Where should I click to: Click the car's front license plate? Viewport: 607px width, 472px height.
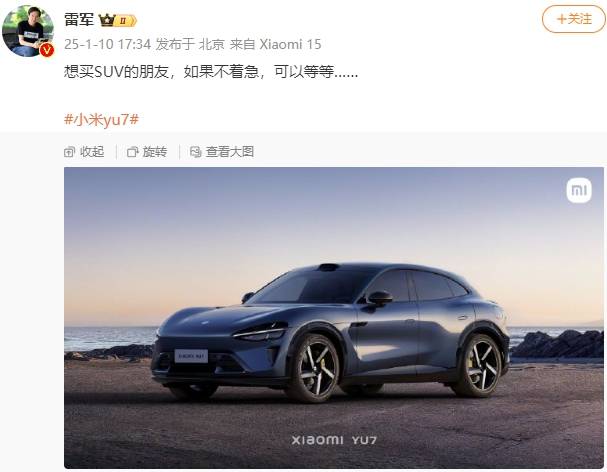pos(191,356)
